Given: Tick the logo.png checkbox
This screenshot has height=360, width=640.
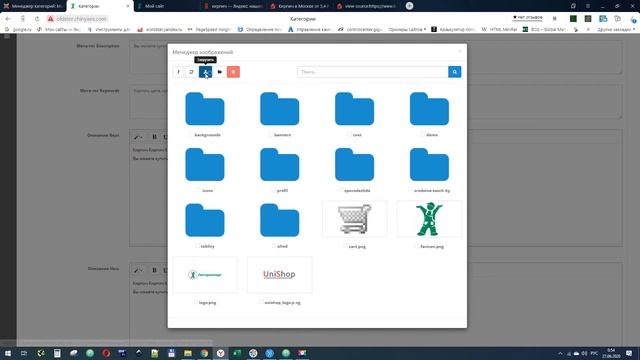Looking at the screenshot, I should pos(196,302).
